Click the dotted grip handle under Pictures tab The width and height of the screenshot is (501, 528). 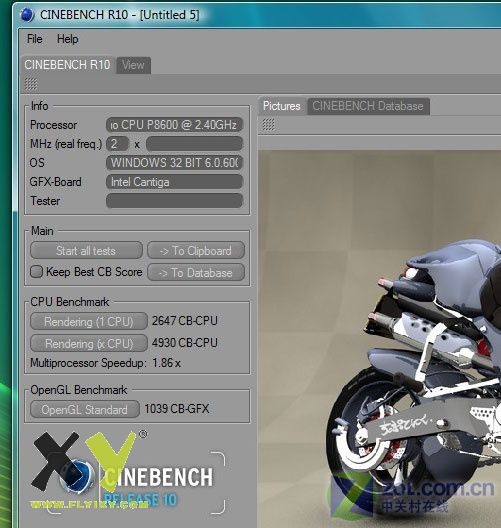pyautogui.click(x=268, y=125)
